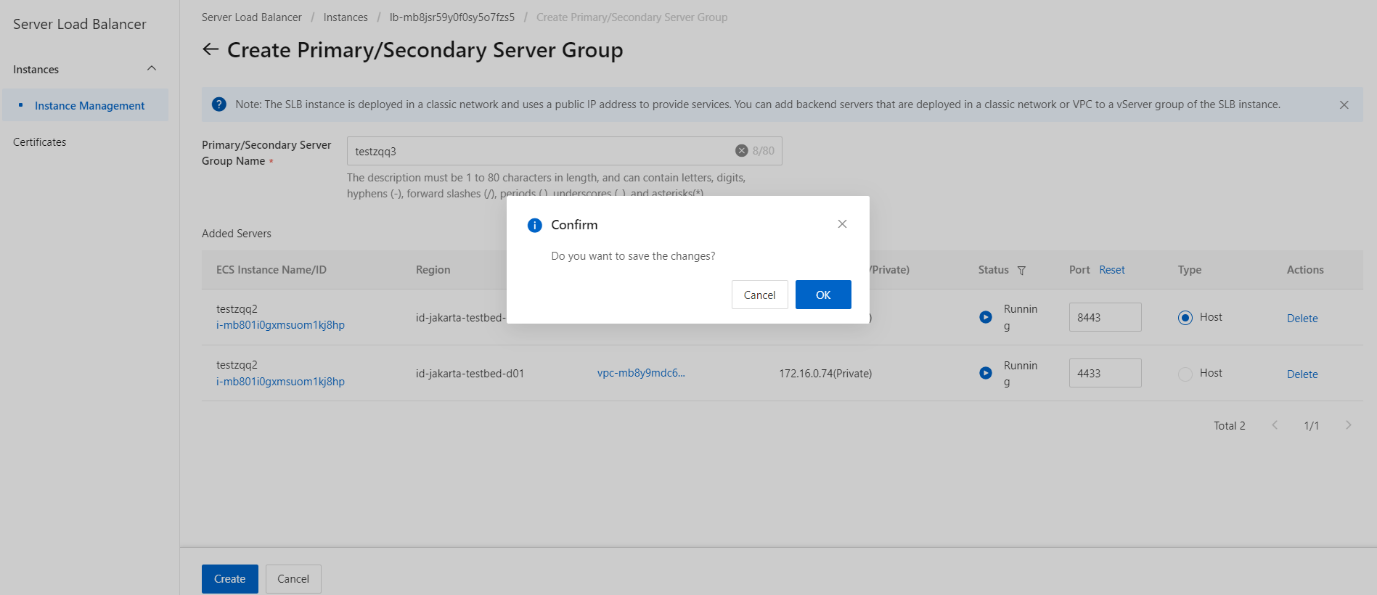Delete the server with port 8443
Viewport: 1377px width, 595px height.
(1302, 318)
